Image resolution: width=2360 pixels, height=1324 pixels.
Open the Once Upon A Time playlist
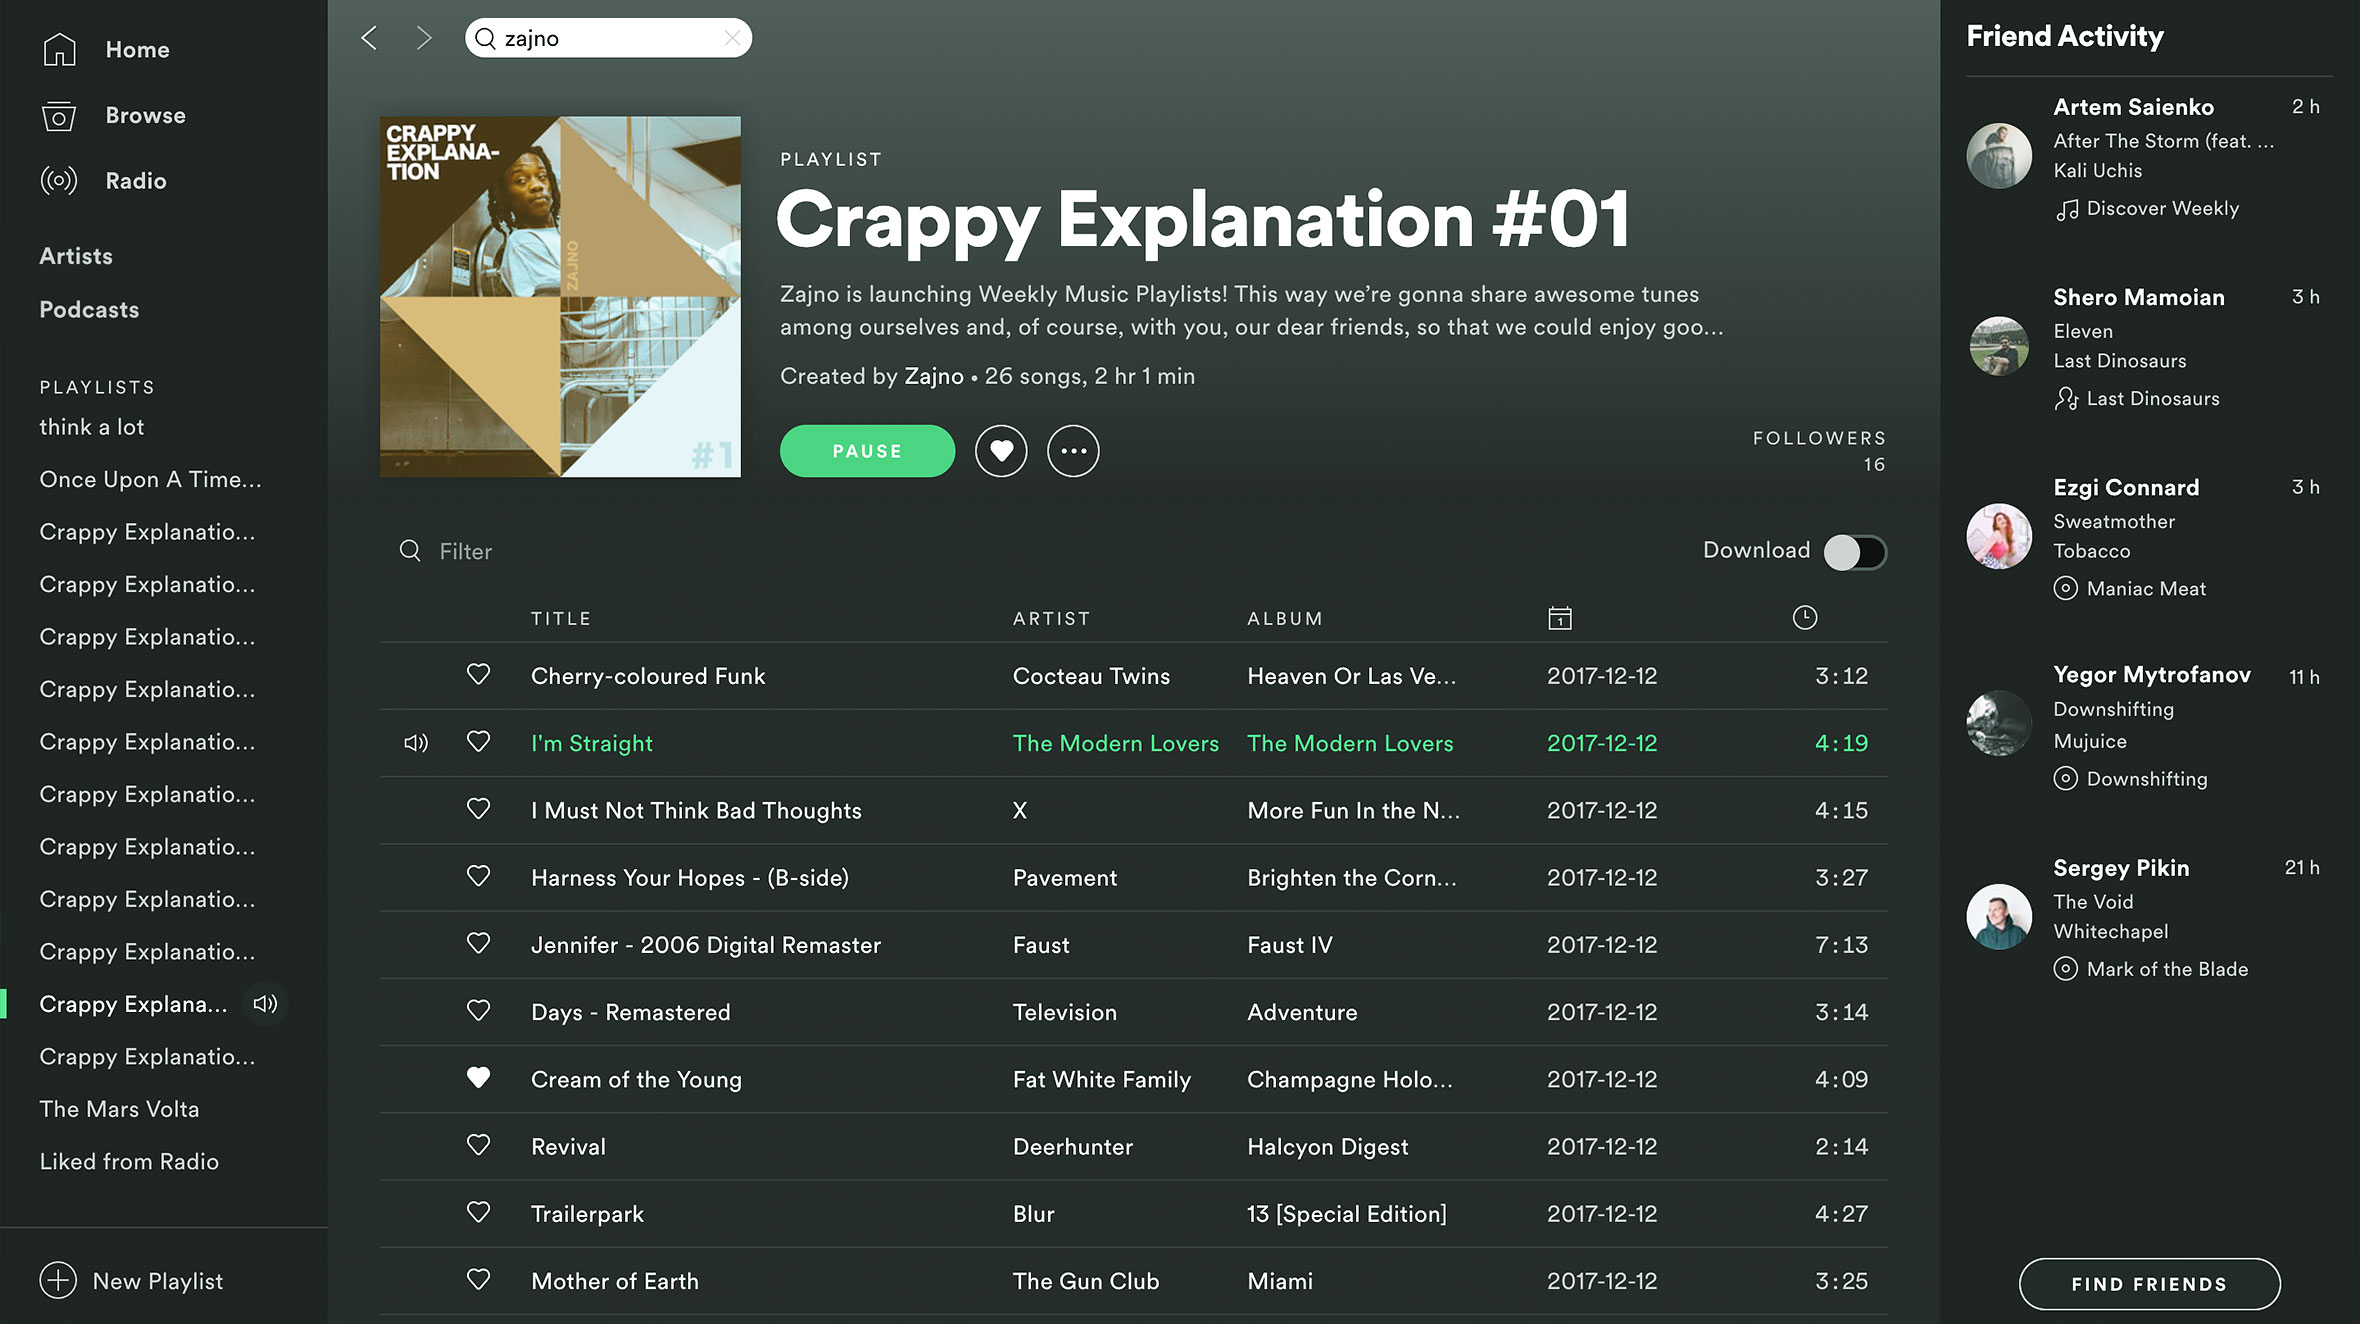[150, 479]
